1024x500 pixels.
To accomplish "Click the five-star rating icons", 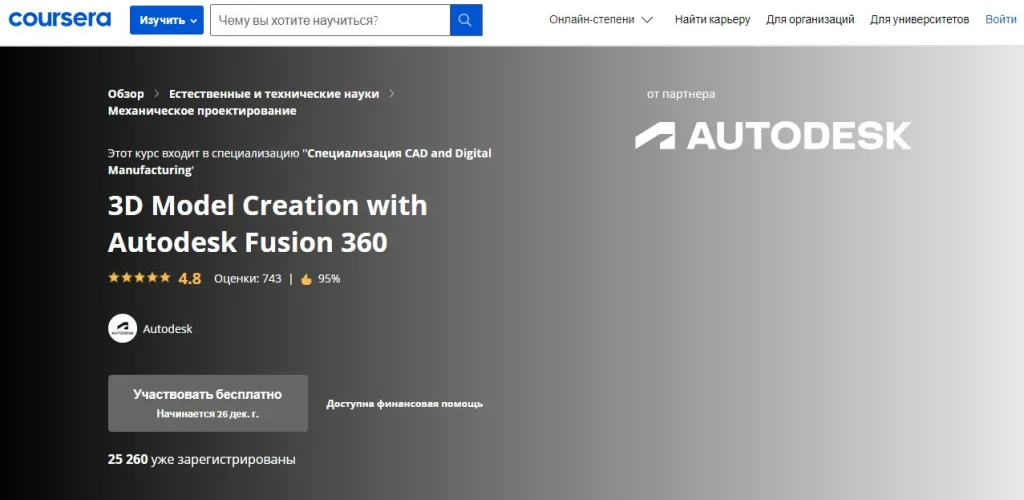I will [139, 278].
